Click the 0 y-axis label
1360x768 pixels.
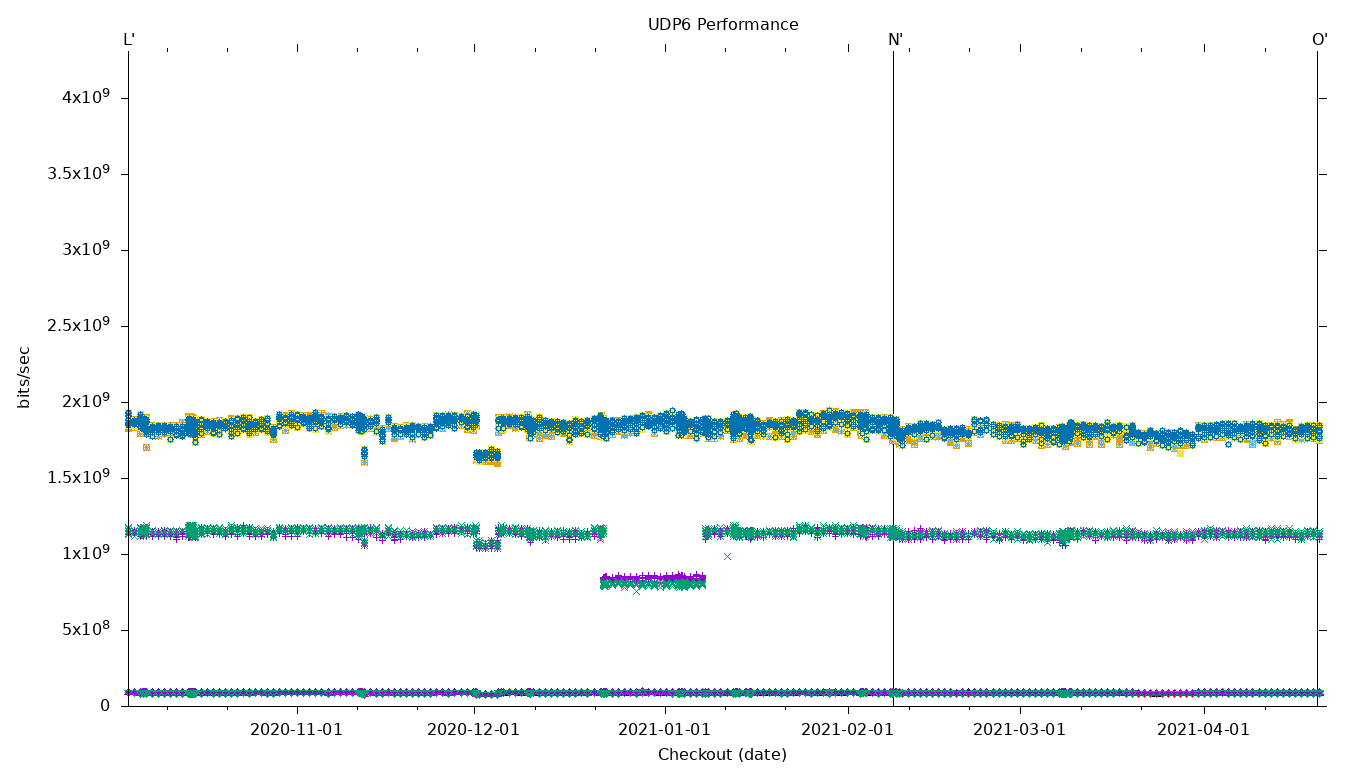coord(105,706)
